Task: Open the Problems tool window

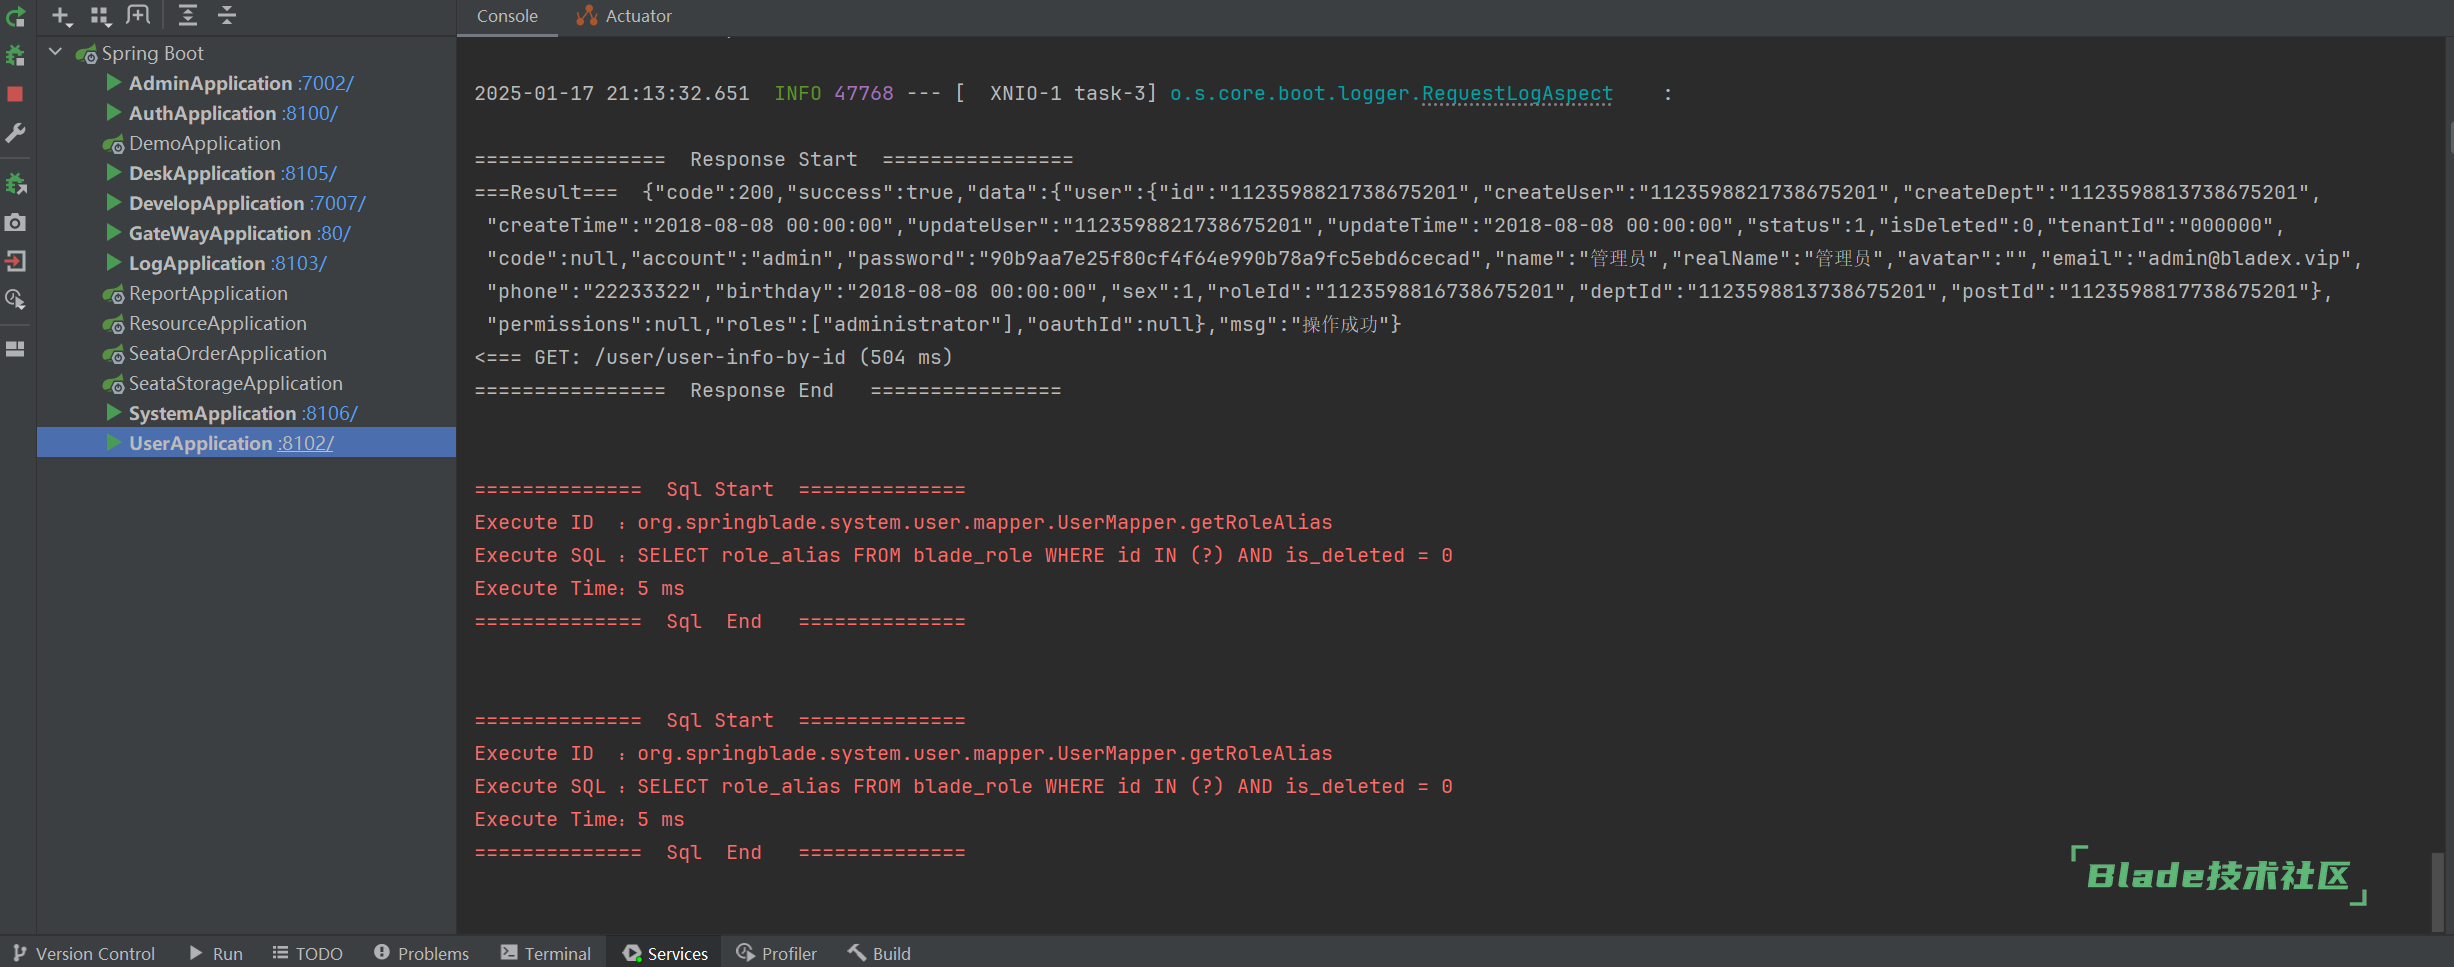Action: [421, 953]
